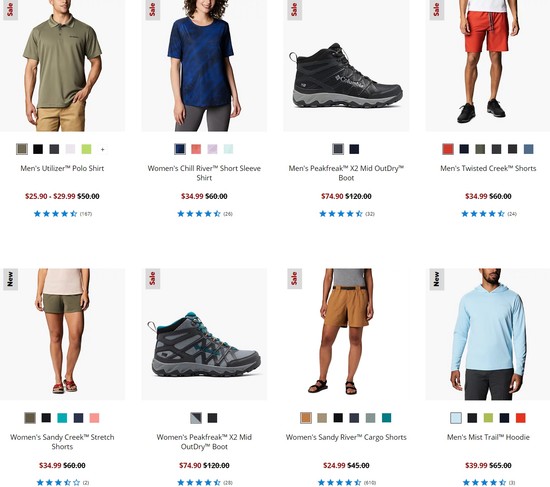The width and height of the screenshot is (550, 487).
Task: View star rating reviews for Men's Peakfreak Boot
Action: point(347,214)
